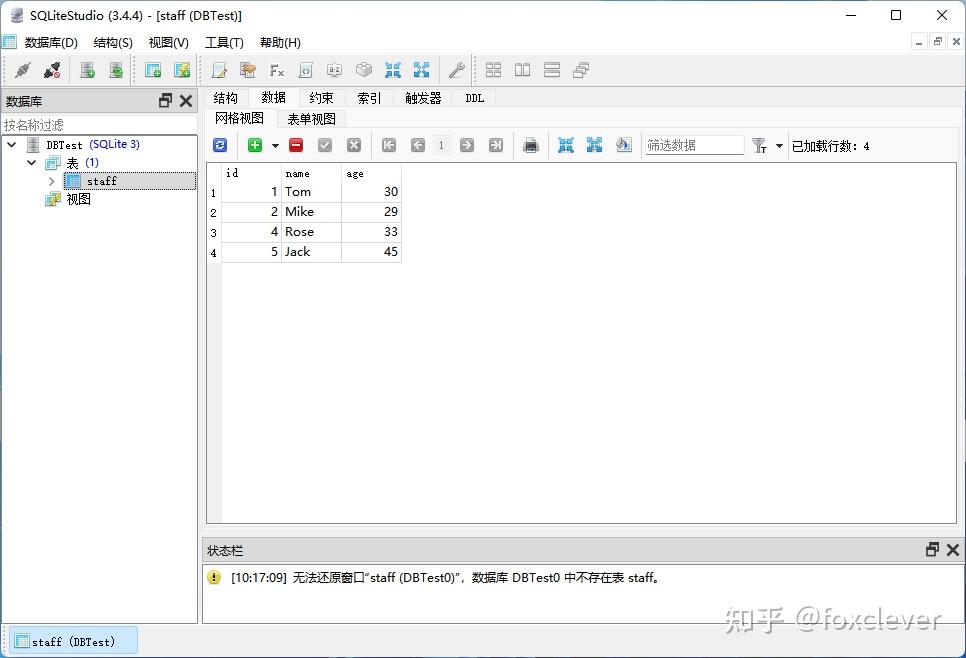Collapse the DBTest database node
966x658 pixels.
[x=12, y=145]
